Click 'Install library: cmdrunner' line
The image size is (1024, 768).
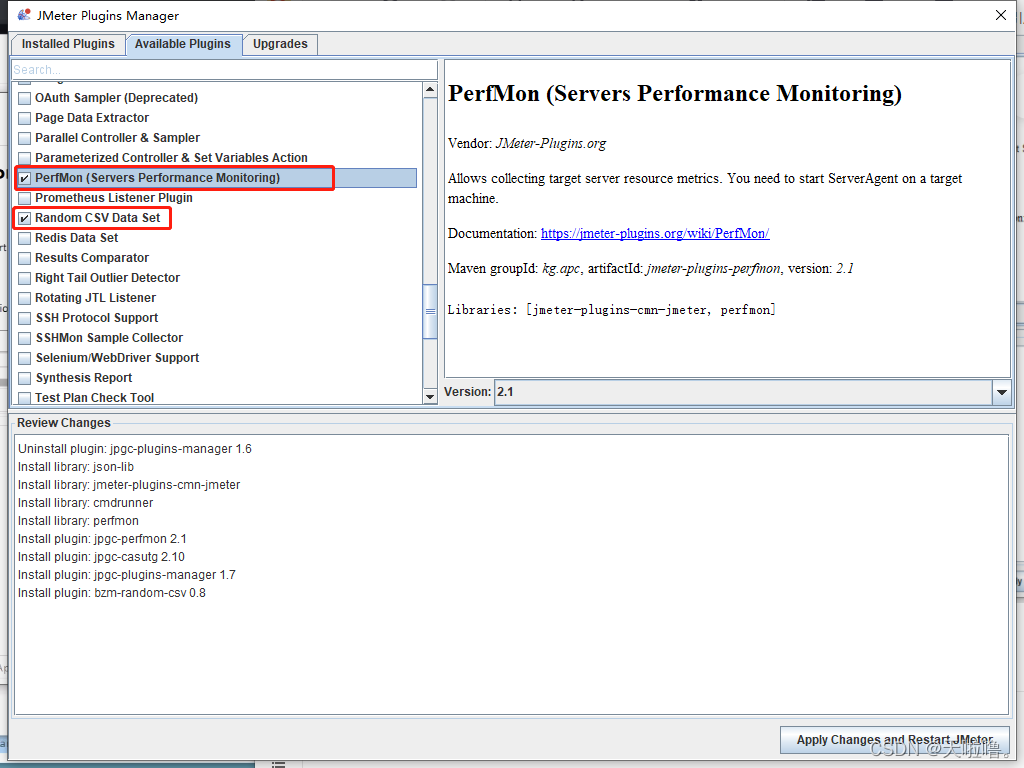pos(85,503)
